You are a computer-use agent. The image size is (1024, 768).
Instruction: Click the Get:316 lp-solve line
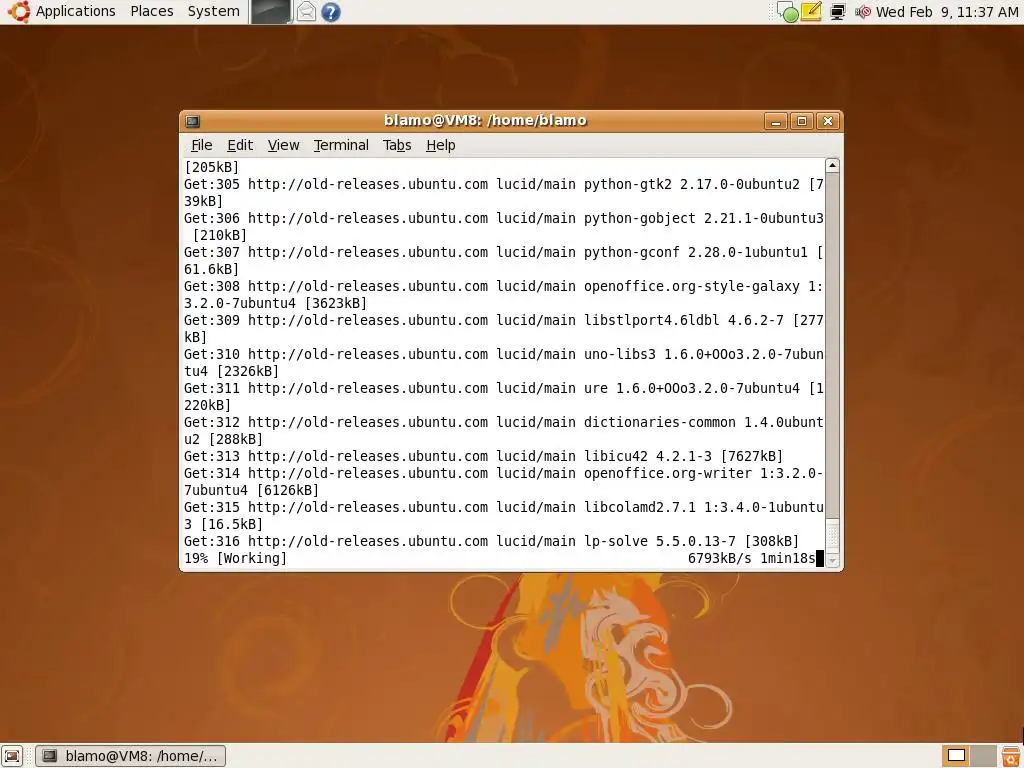point(491,541)
